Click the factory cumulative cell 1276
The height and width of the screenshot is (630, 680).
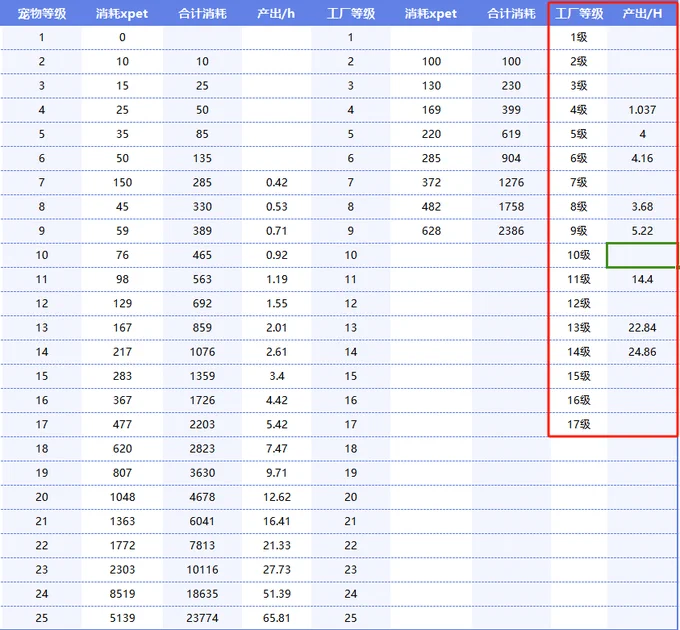click(x=511, y=182)
